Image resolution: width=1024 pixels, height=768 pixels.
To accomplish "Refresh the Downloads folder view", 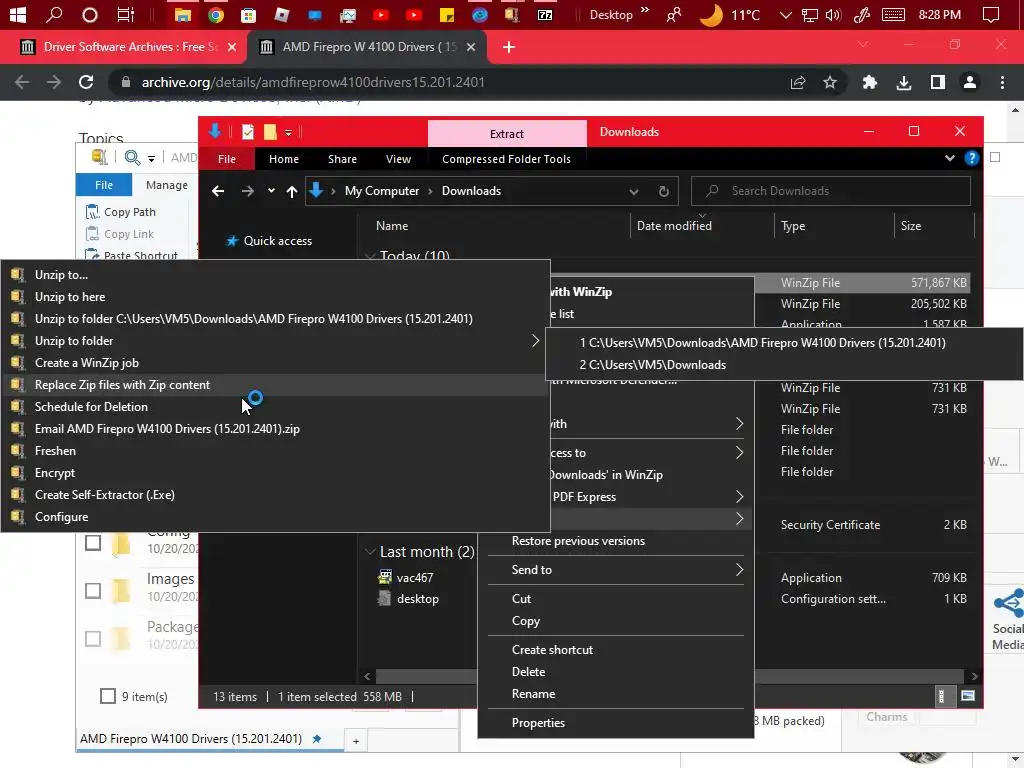I will click(664, 191).
